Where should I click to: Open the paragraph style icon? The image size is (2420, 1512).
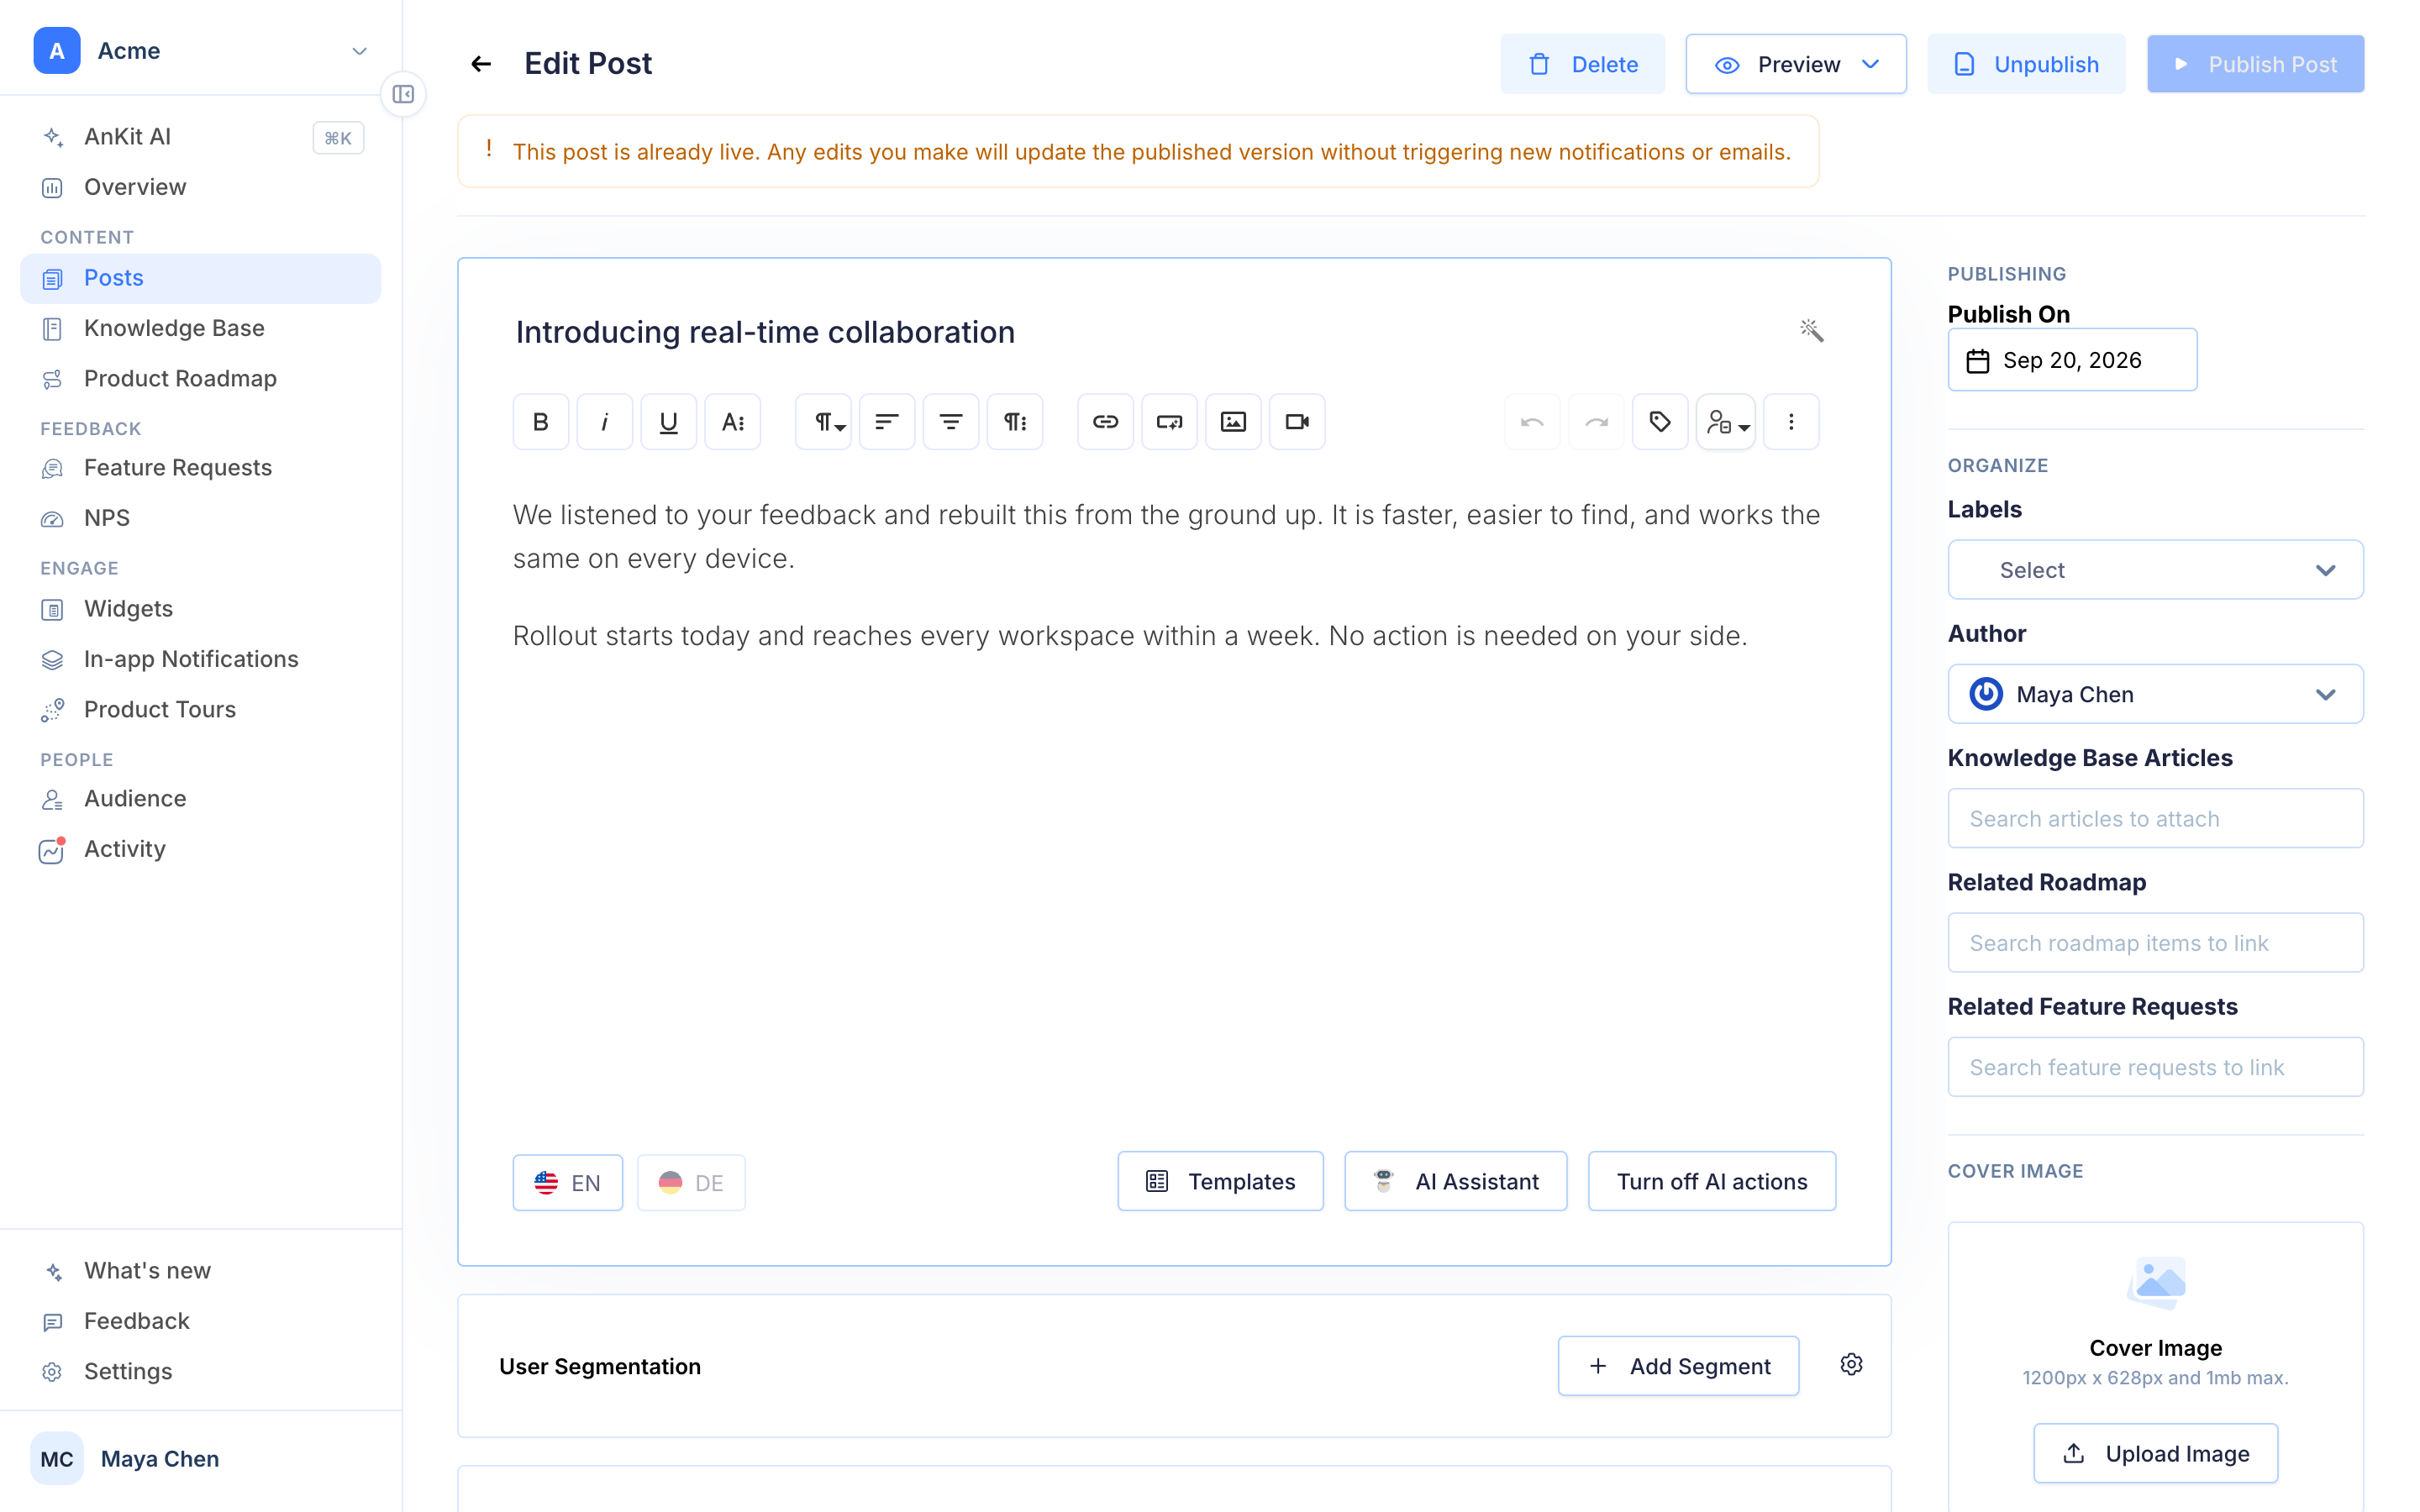click(x=1015, y=422)
